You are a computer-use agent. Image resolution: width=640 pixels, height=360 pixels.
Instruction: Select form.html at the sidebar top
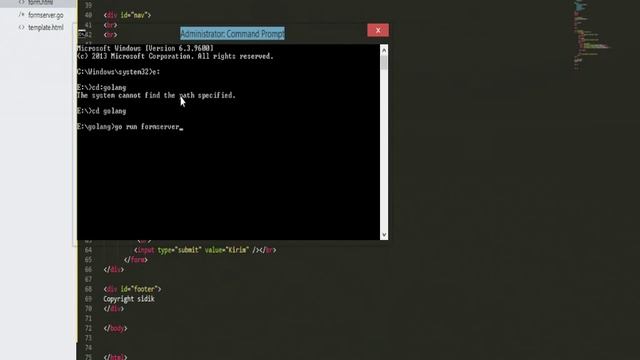pos(40,2)
